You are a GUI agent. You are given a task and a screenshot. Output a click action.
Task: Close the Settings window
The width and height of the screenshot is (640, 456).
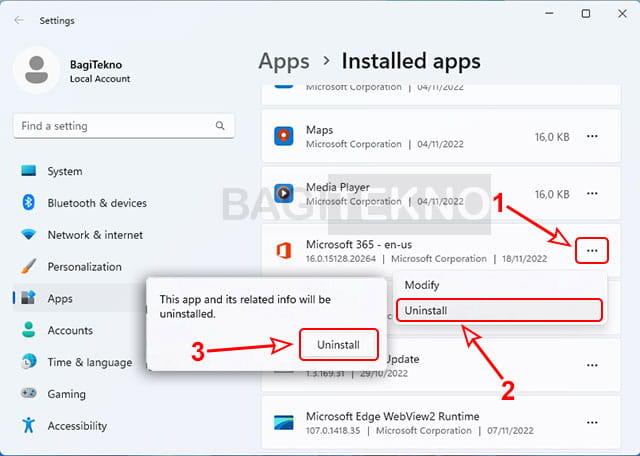pos(622,13)
